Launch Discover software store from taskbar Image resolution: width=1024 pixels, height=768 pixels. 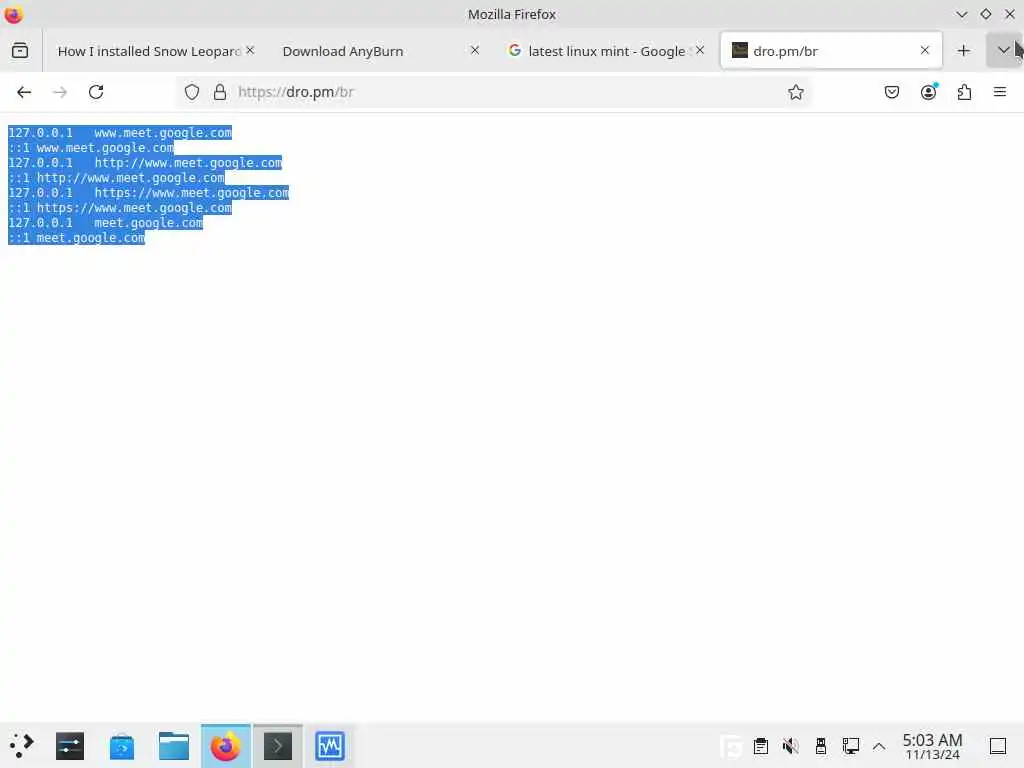click(x=122, y=746)
